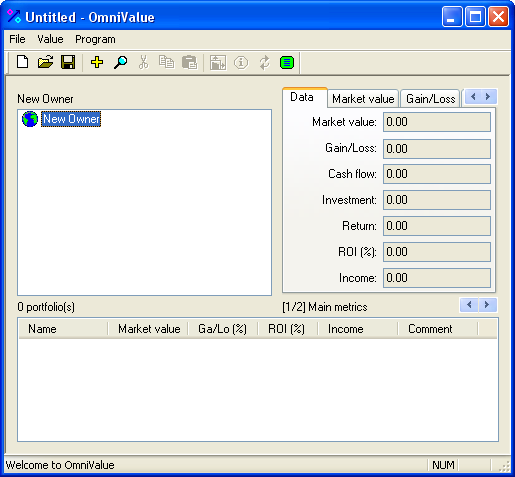Image resolution: width=515 pixels, height=477 pixels.
Task: Click the paste clipboard icon
Action: click(190, 62)
